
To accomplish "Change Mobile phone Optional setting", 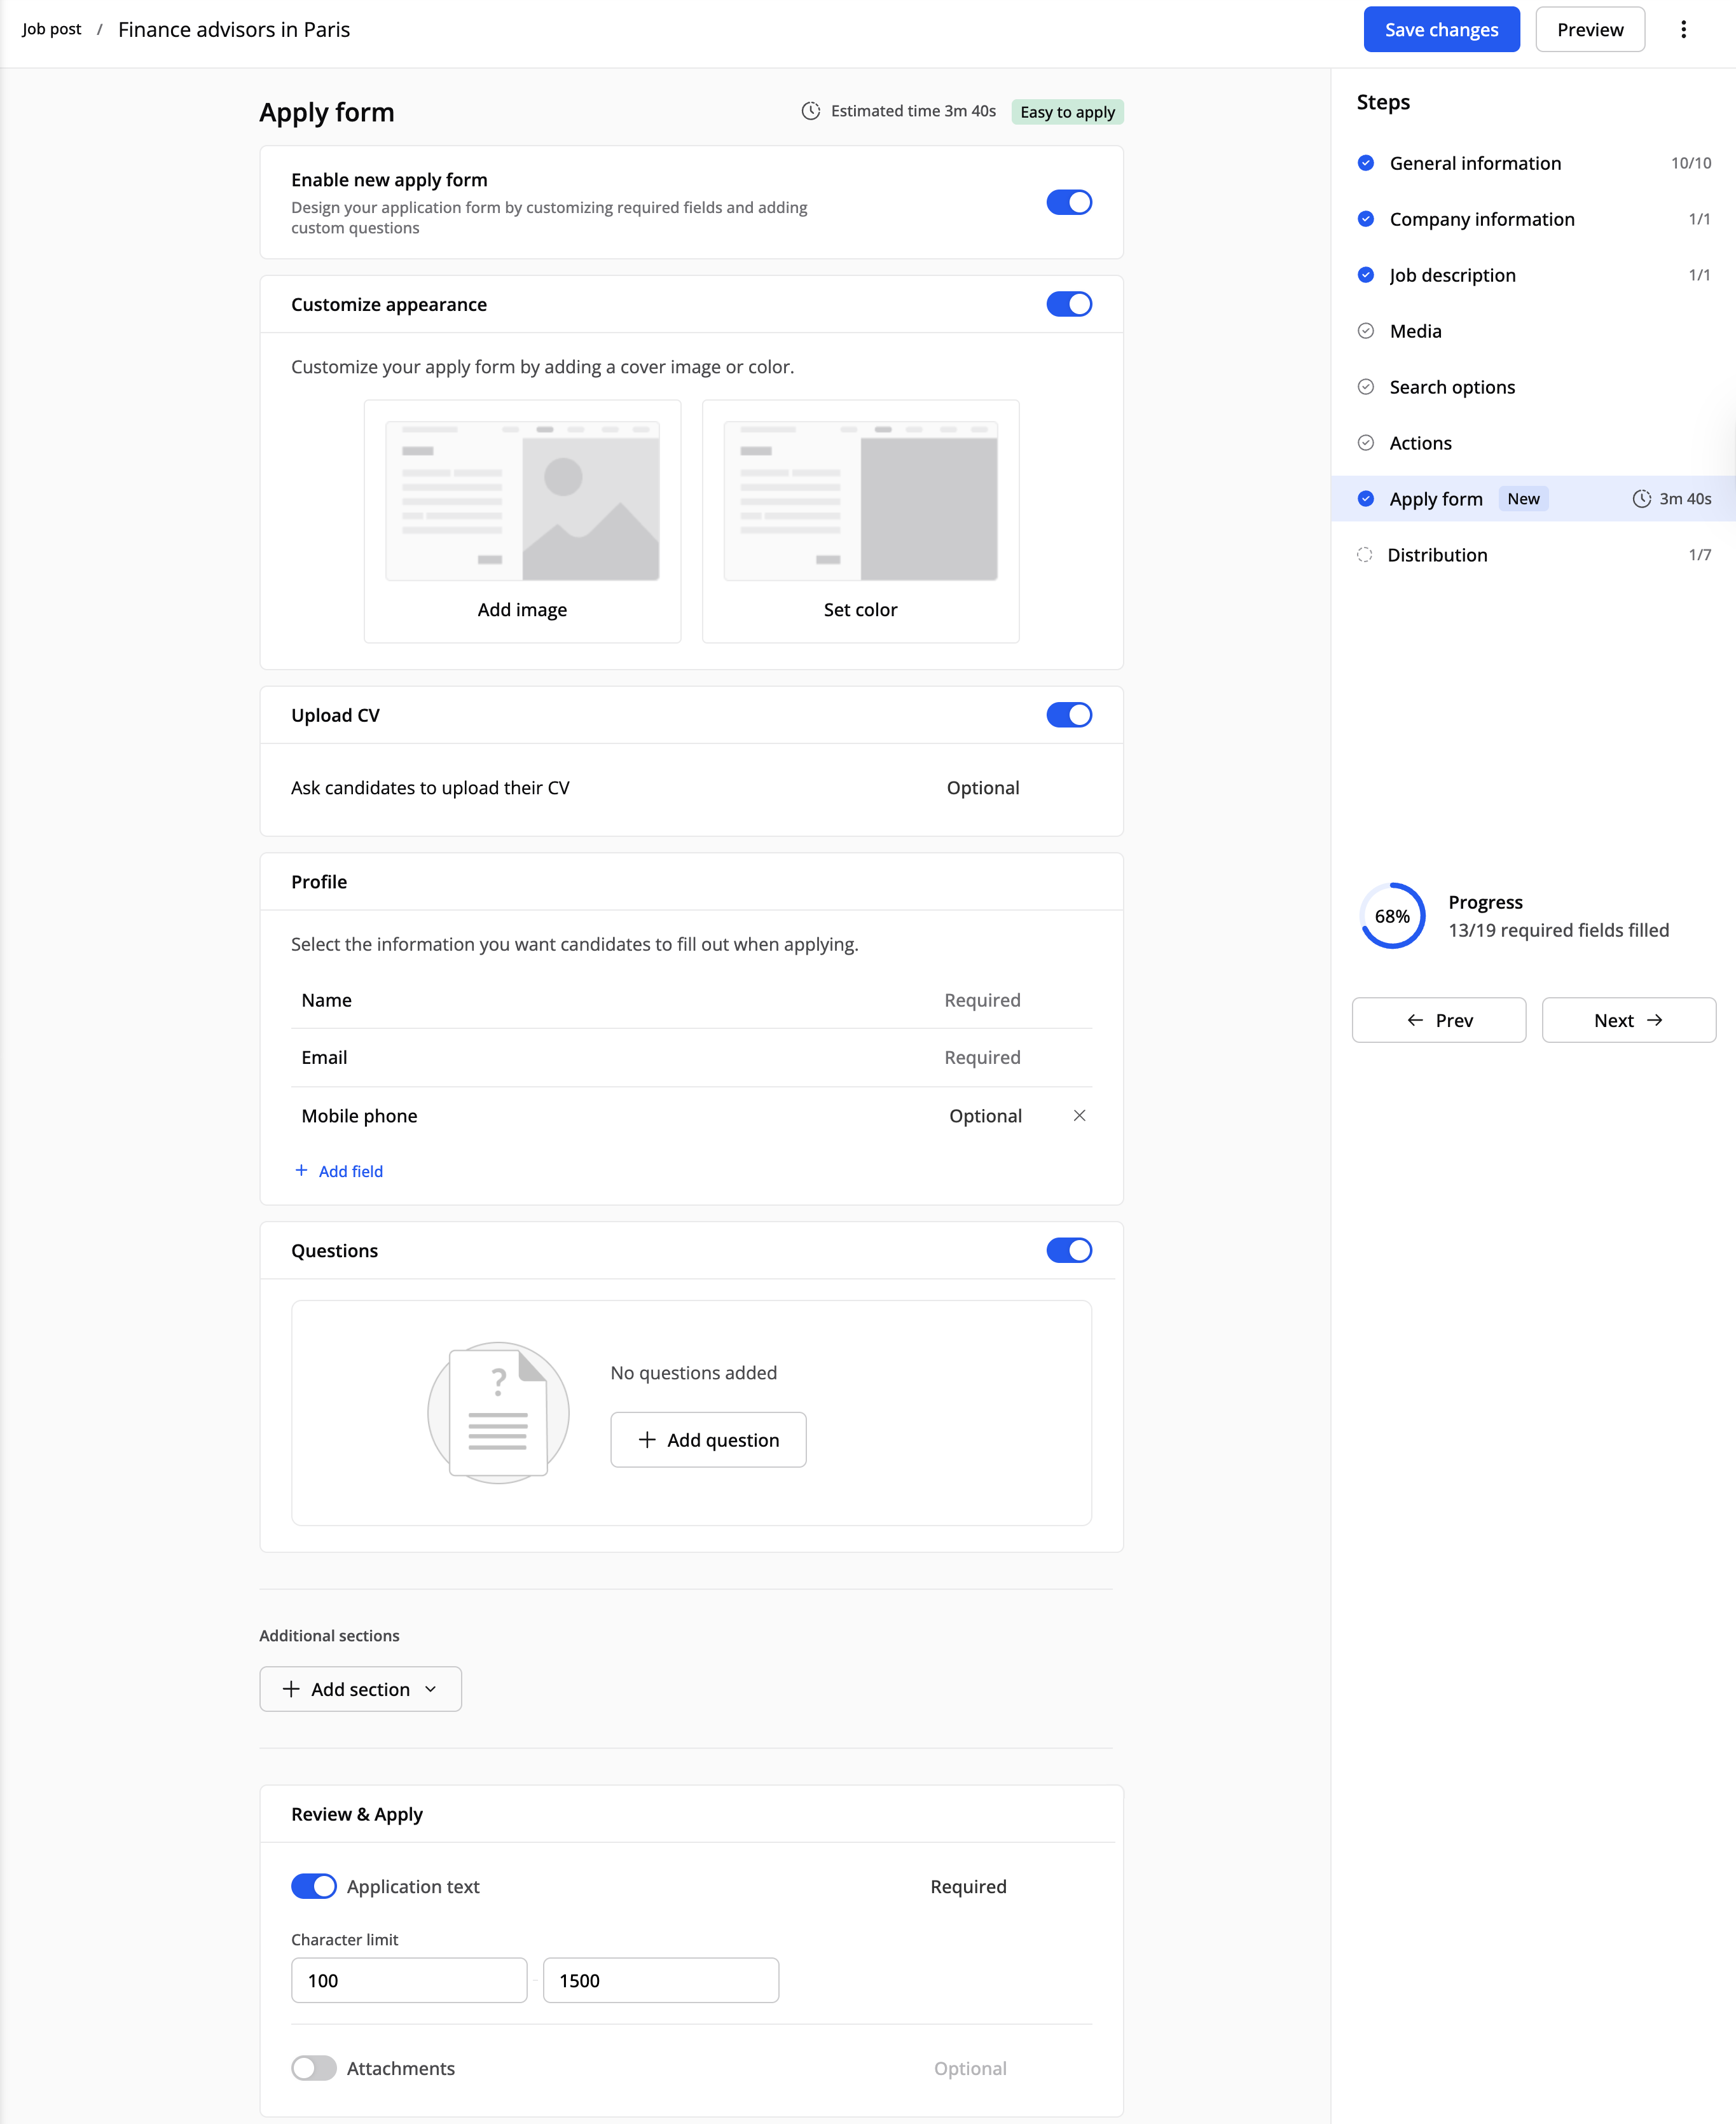I will point(985,1116).
